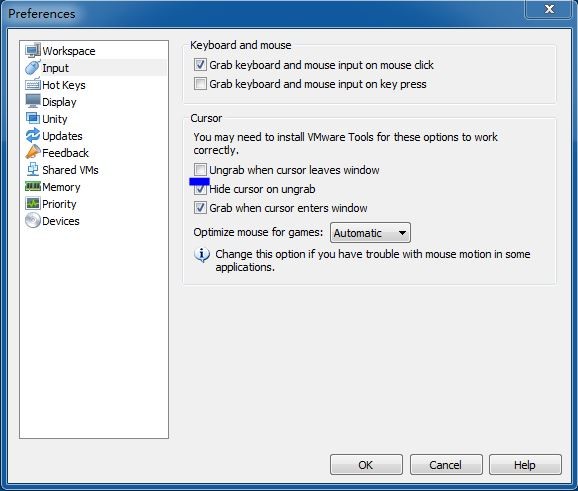Enable grab input on key press
Viewport: 578px width, 491px height.
(200, 84)
